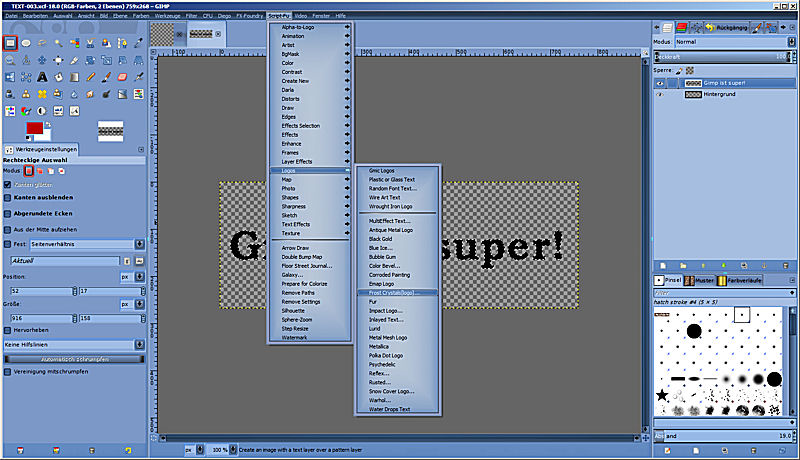Viewport: 800px width, 460px height.
Task: Select the Rectangle Select tool
Action: tap(10, 43)
